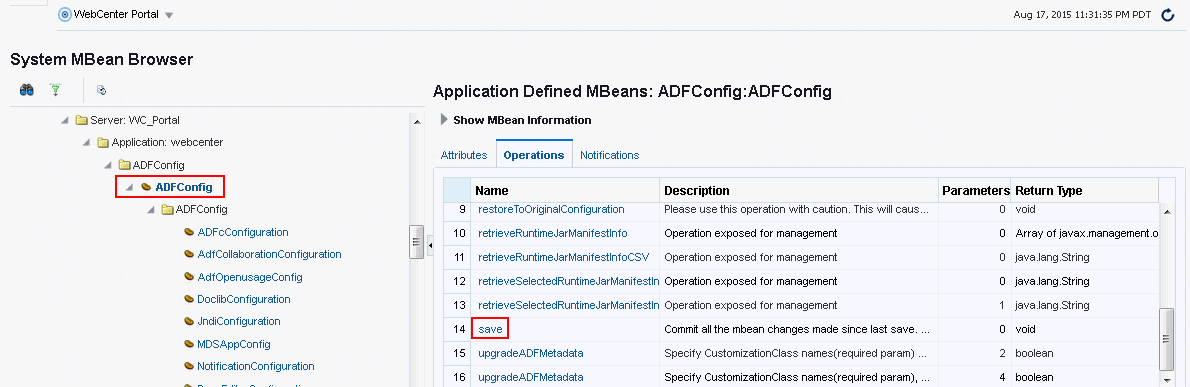The width and height of the screenshot is (1190, 387).
Task: Click the MDSAppConfig bean icon
Action: (x=190, y=344)
